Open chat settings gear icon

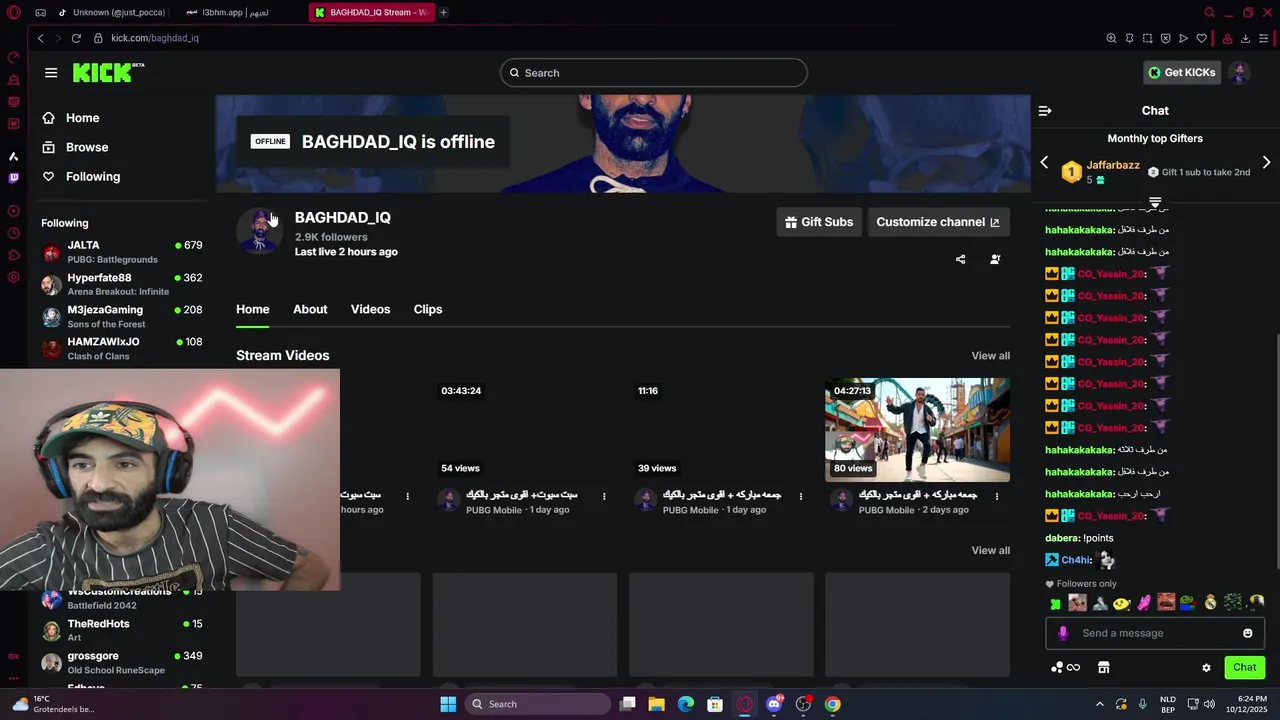coord(1206,667)
